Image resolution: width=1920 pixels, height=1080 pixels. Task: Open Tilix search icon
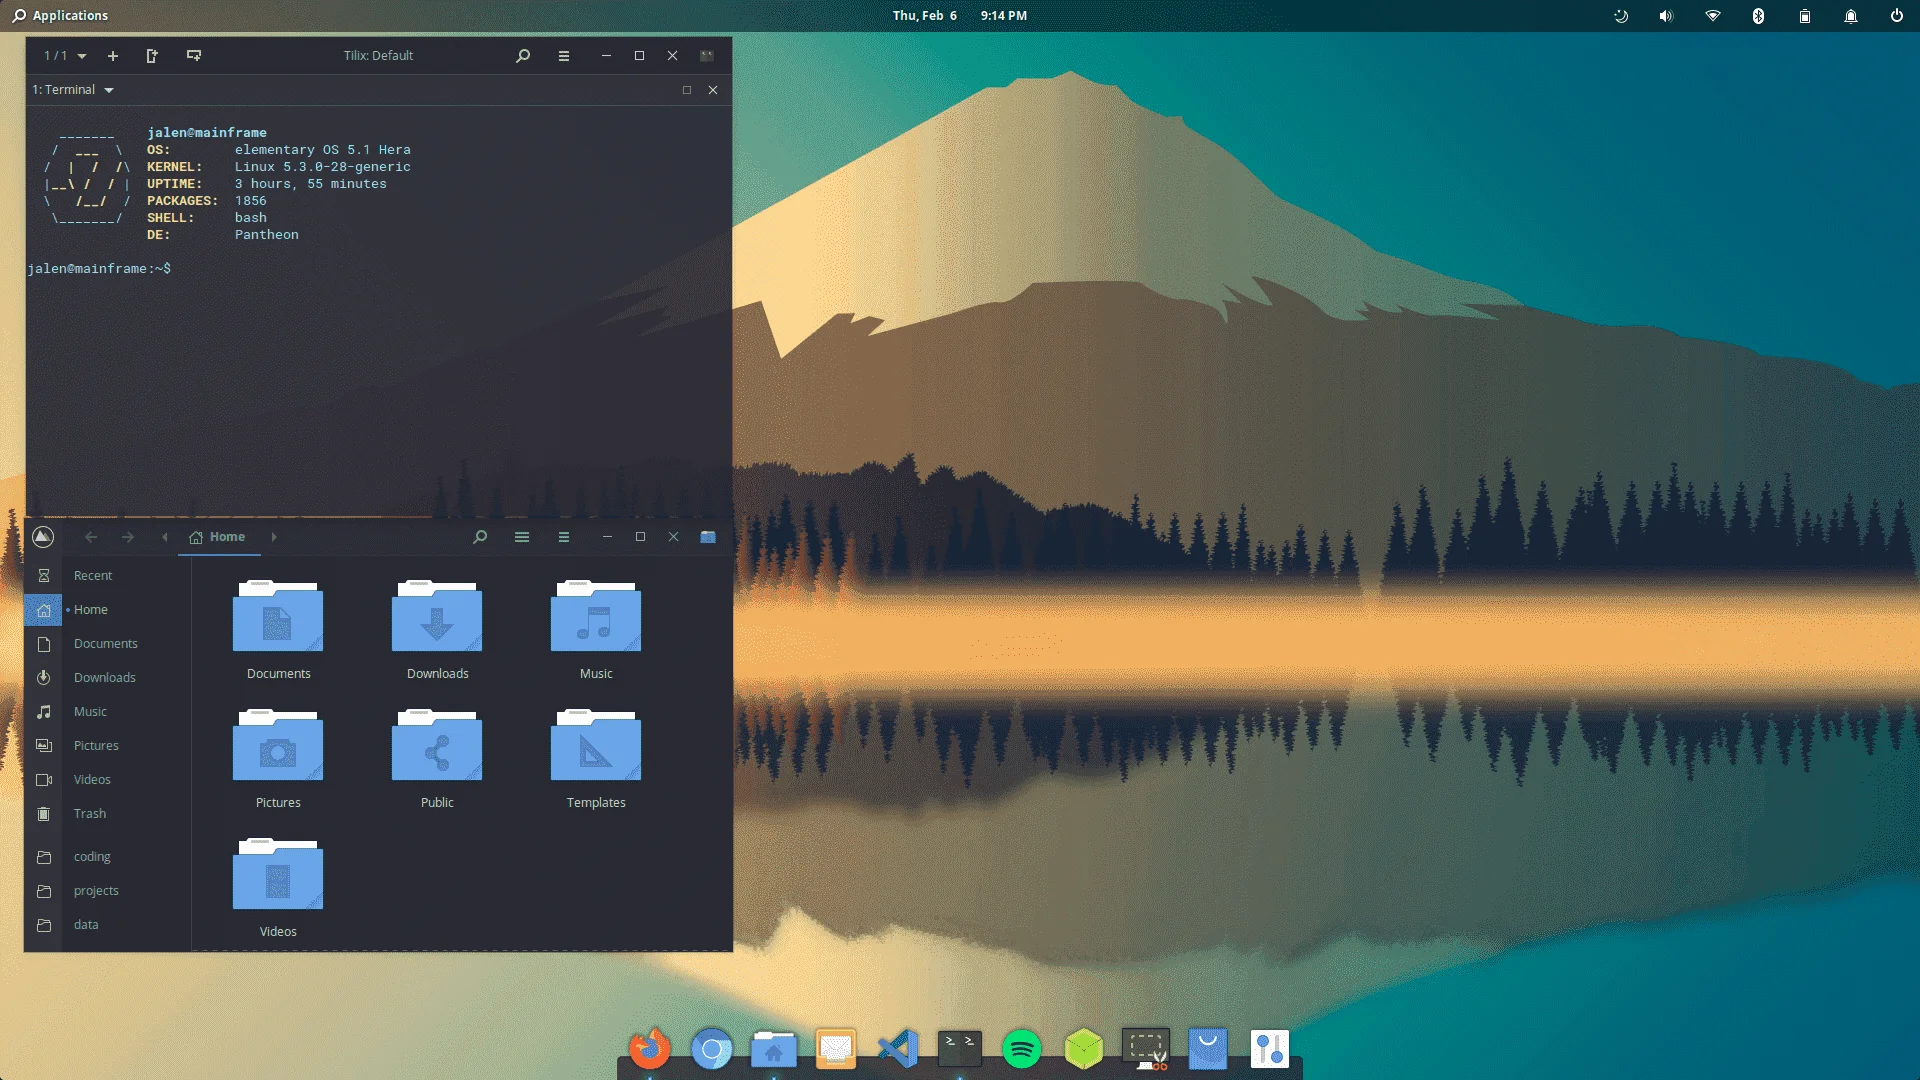pos(523,56)
